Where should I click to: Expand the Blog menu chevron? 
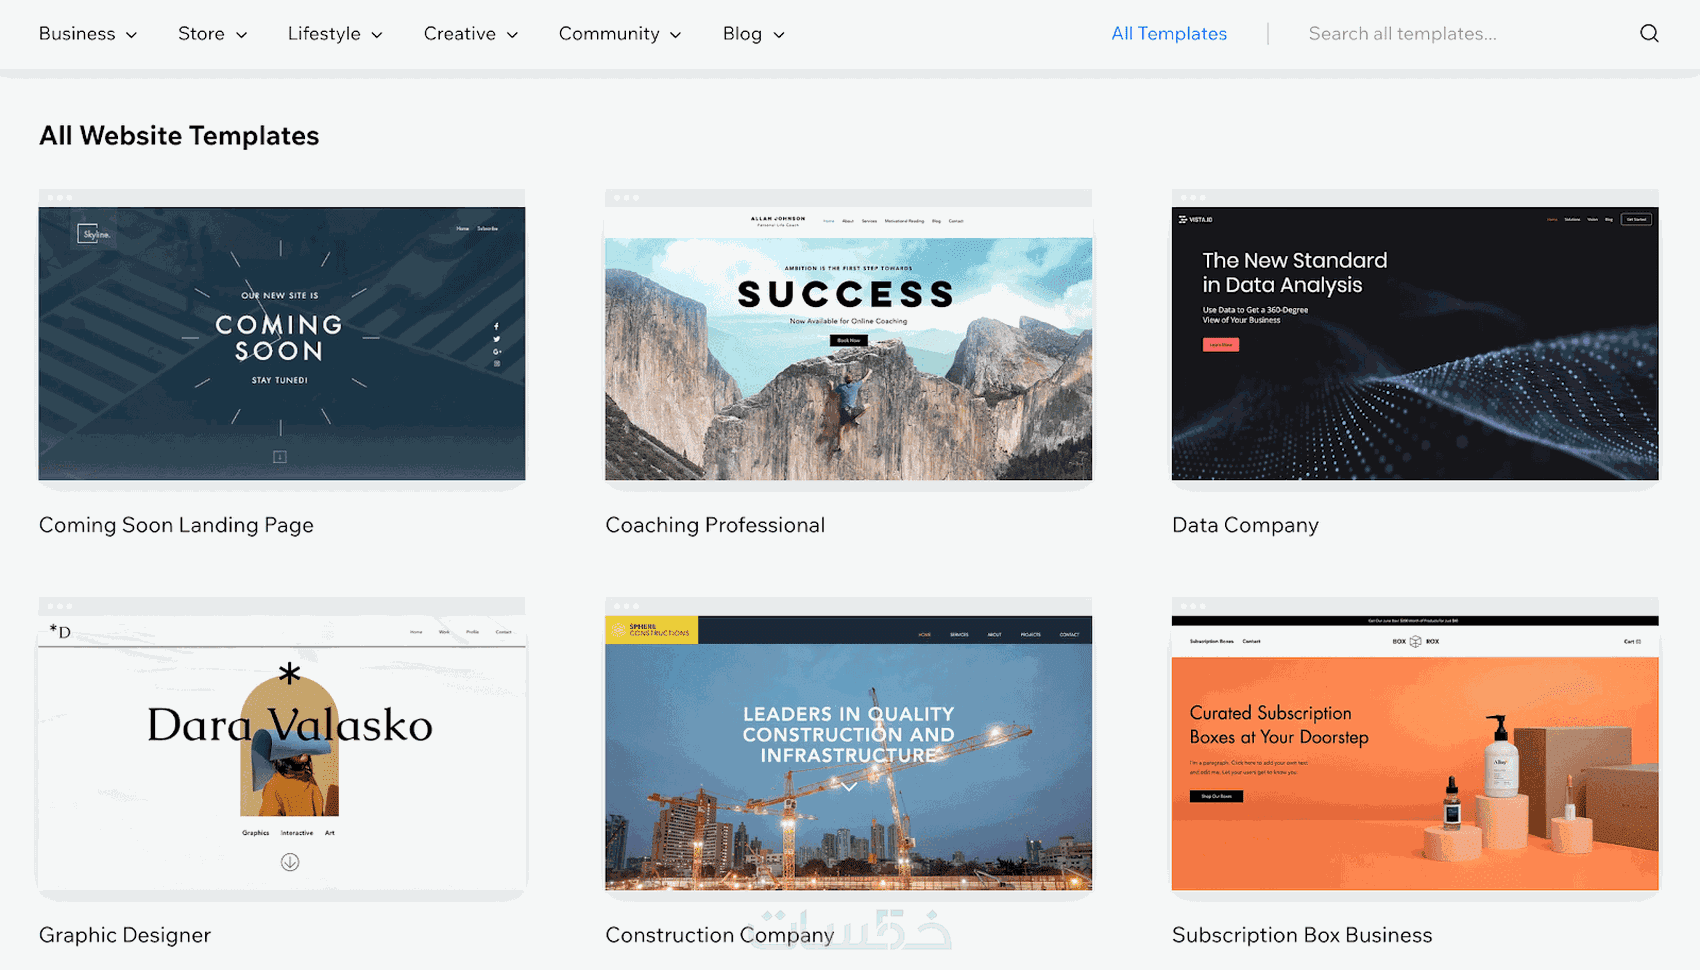779,35
